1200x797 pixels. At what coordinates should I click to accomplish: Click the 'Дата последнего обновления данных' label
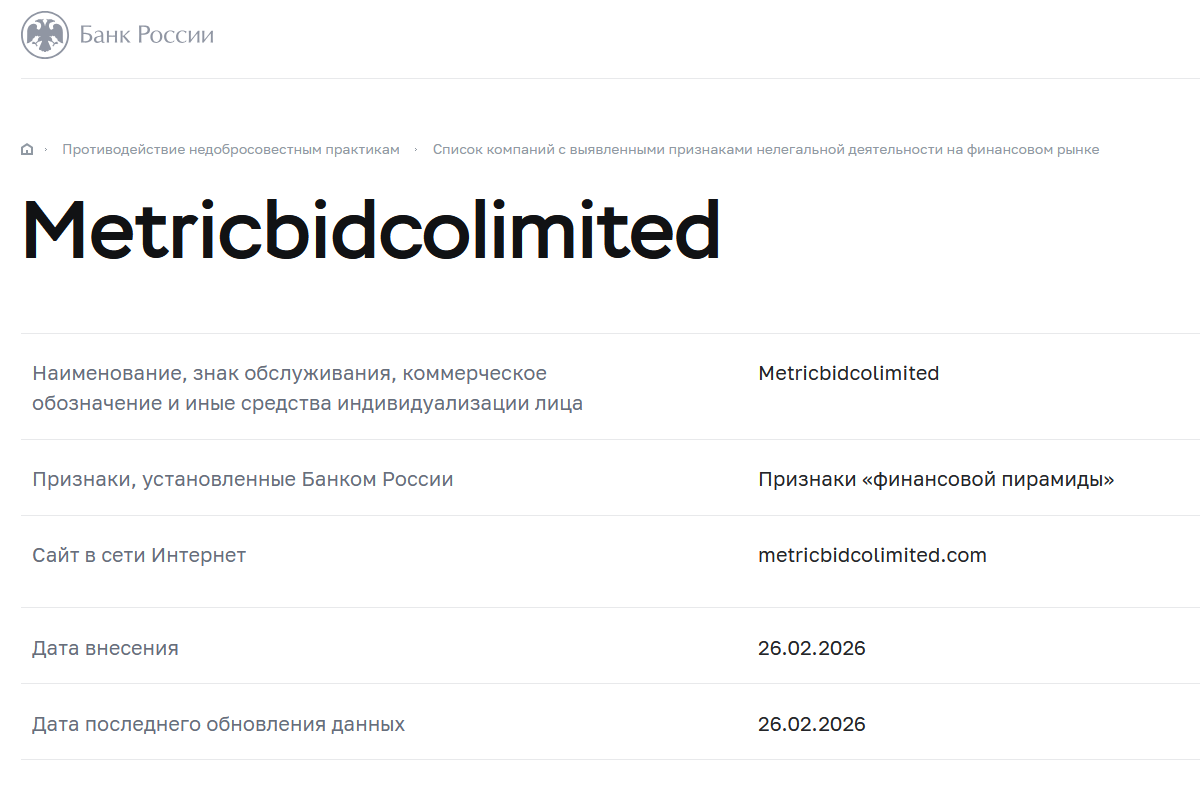tap(218, 725)
